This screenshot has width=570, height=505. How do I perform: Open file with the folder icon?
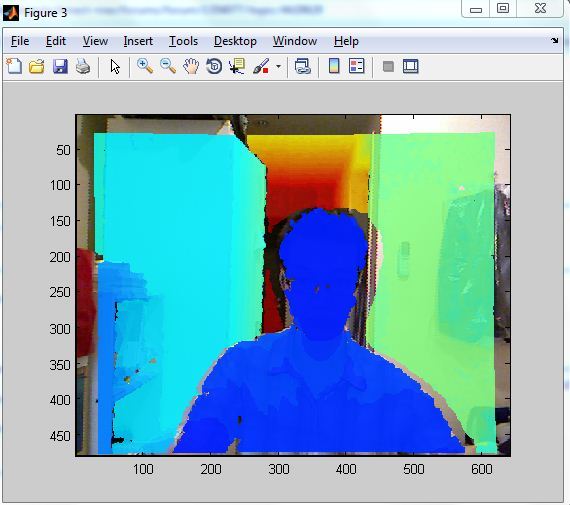[37, 67]
